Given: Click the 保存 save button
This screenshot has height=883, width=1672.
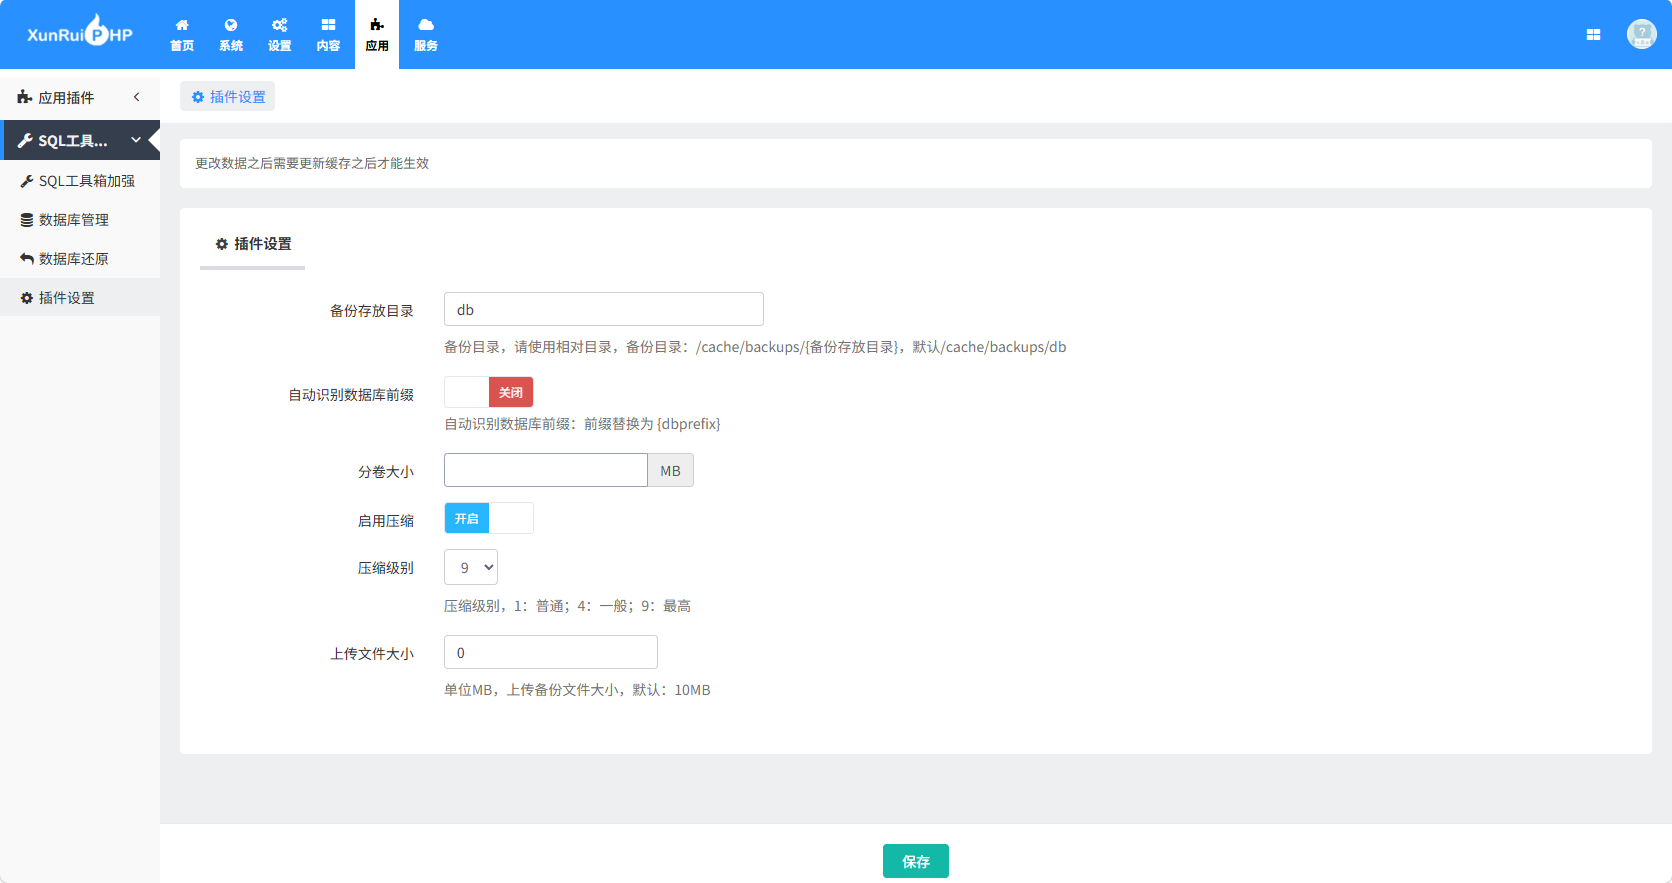Looking at the screenshot, I should point(916,861).
